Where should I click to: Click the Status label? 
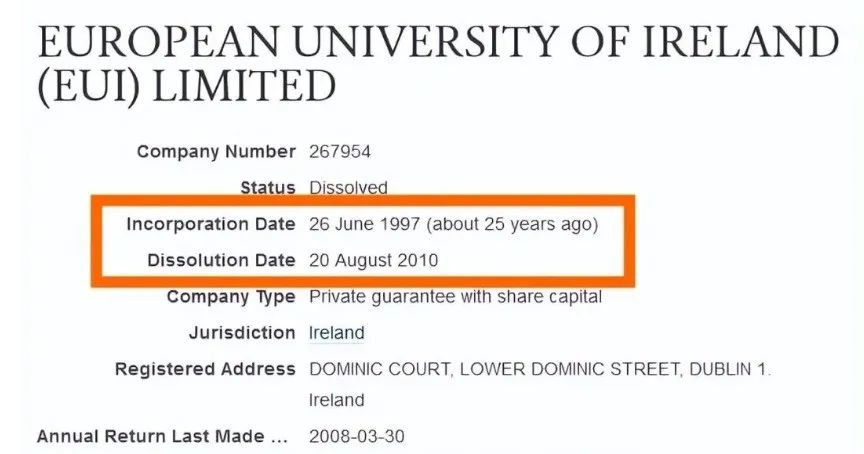point(268,187)
